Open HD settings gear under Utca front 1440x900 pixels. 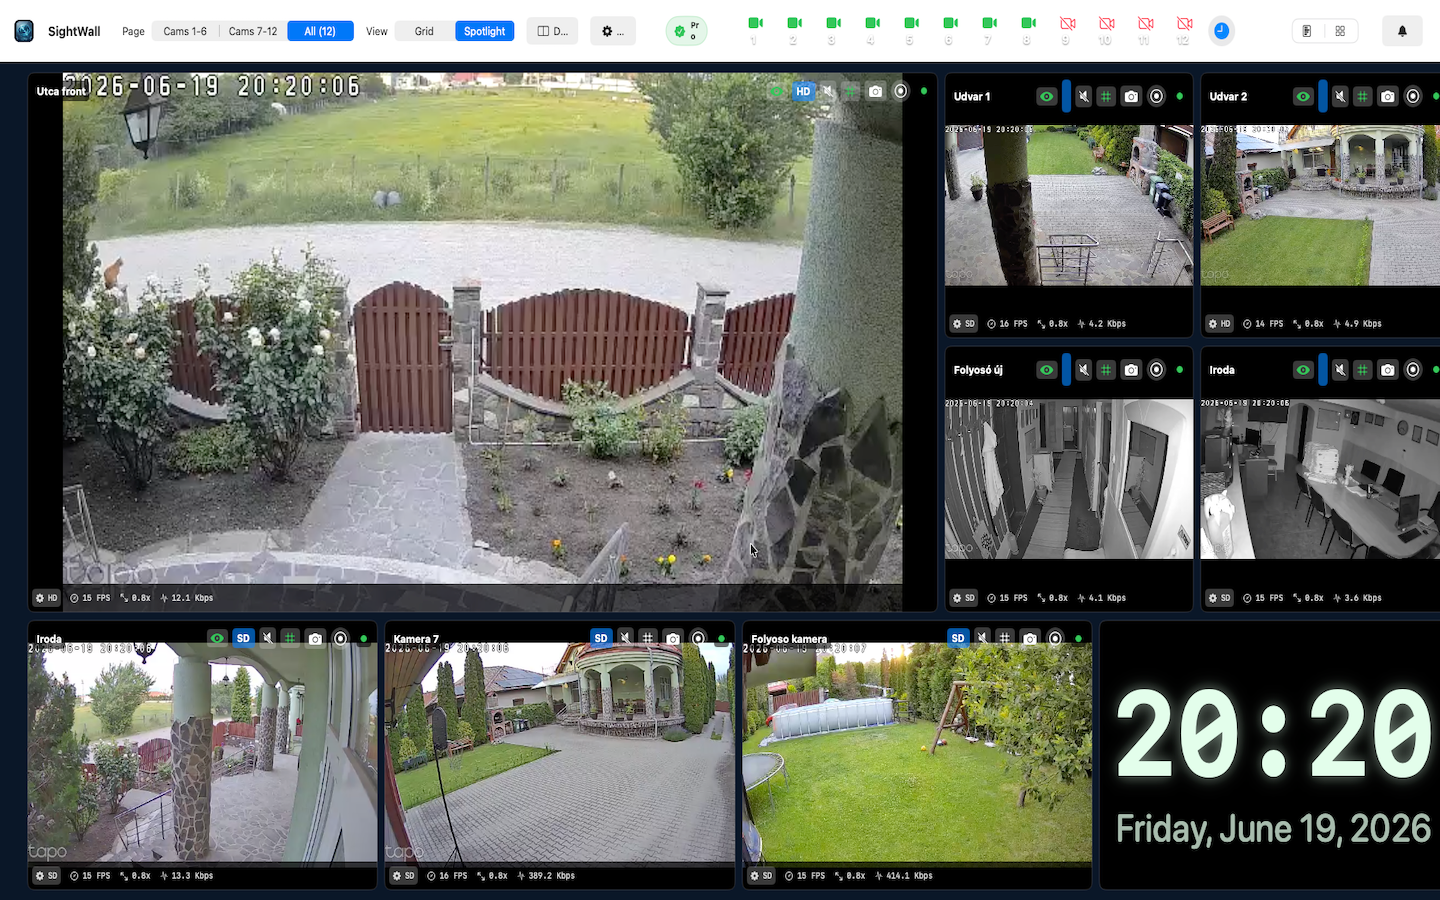point(47,598)
